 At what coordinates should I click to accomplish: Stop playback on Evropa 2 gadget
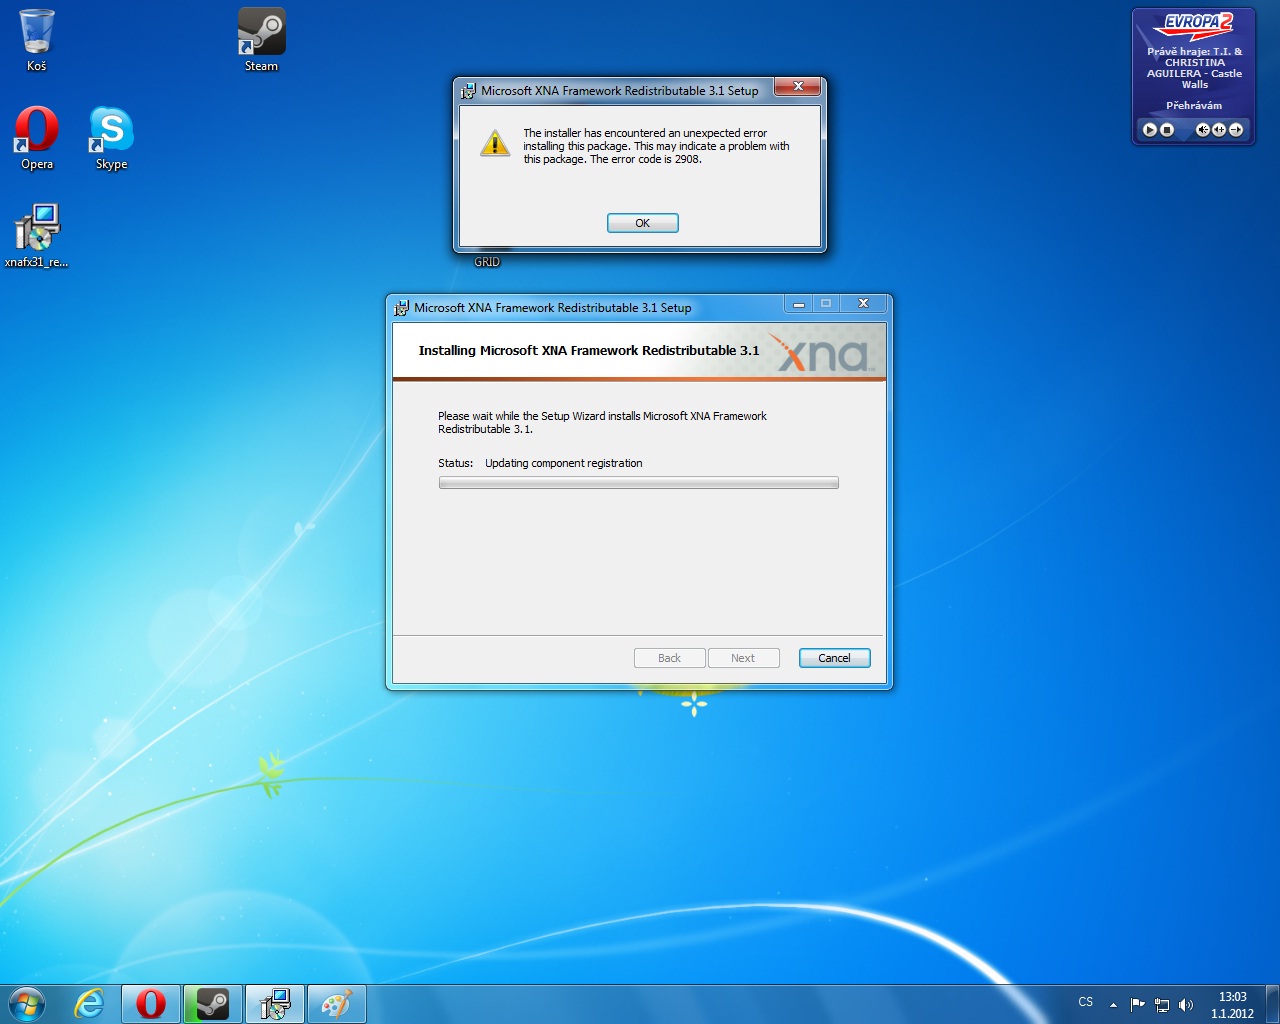click(x=1167, y=129)
